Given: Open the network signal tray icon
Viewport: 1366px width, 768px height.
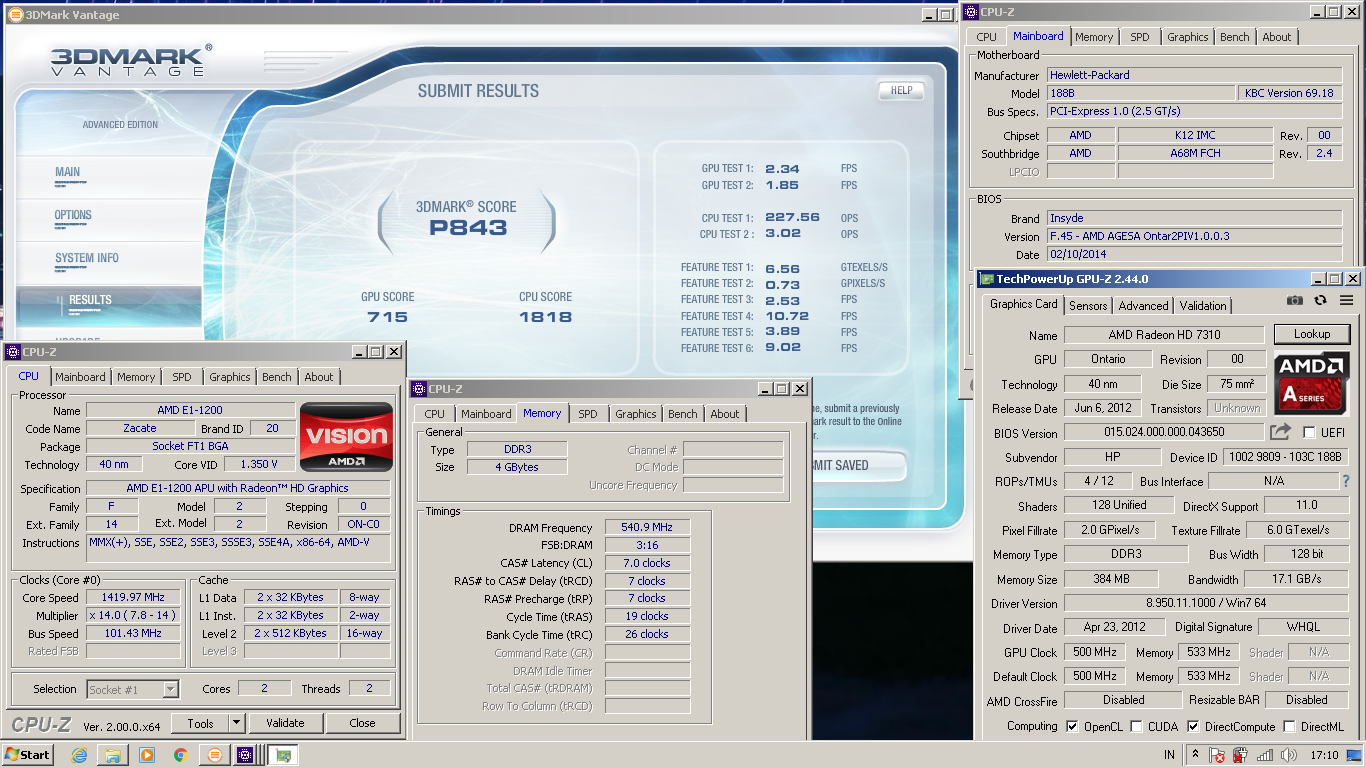Looking at the screenshot, I should (x=1265, y=755).
